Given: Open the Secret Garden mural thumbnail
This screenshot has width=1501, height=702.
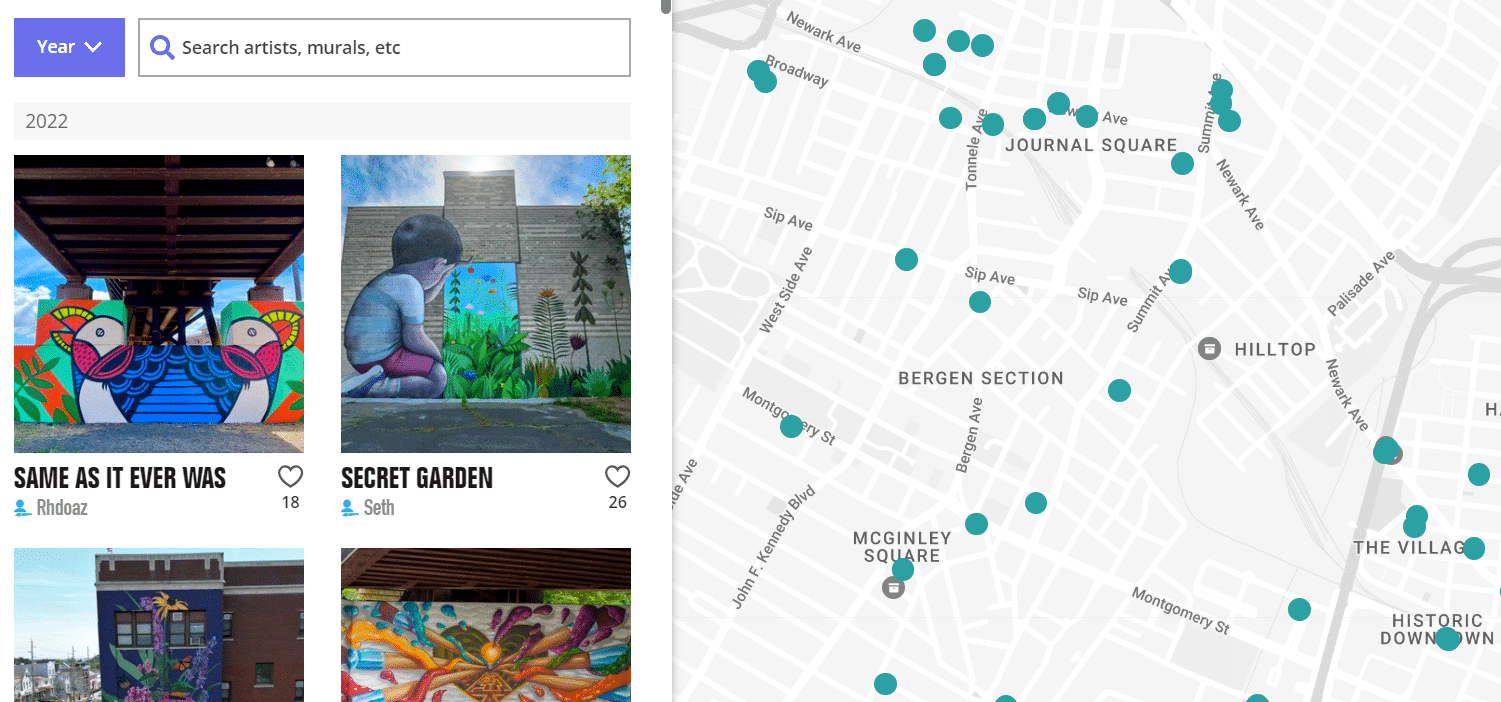Looking at the screenshot, I should (486, 304).
